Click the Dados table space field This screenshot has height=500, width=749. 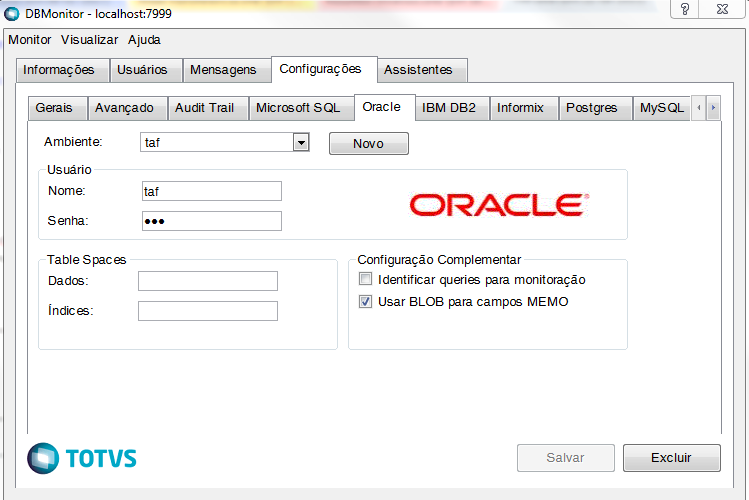tap(208, 281)
